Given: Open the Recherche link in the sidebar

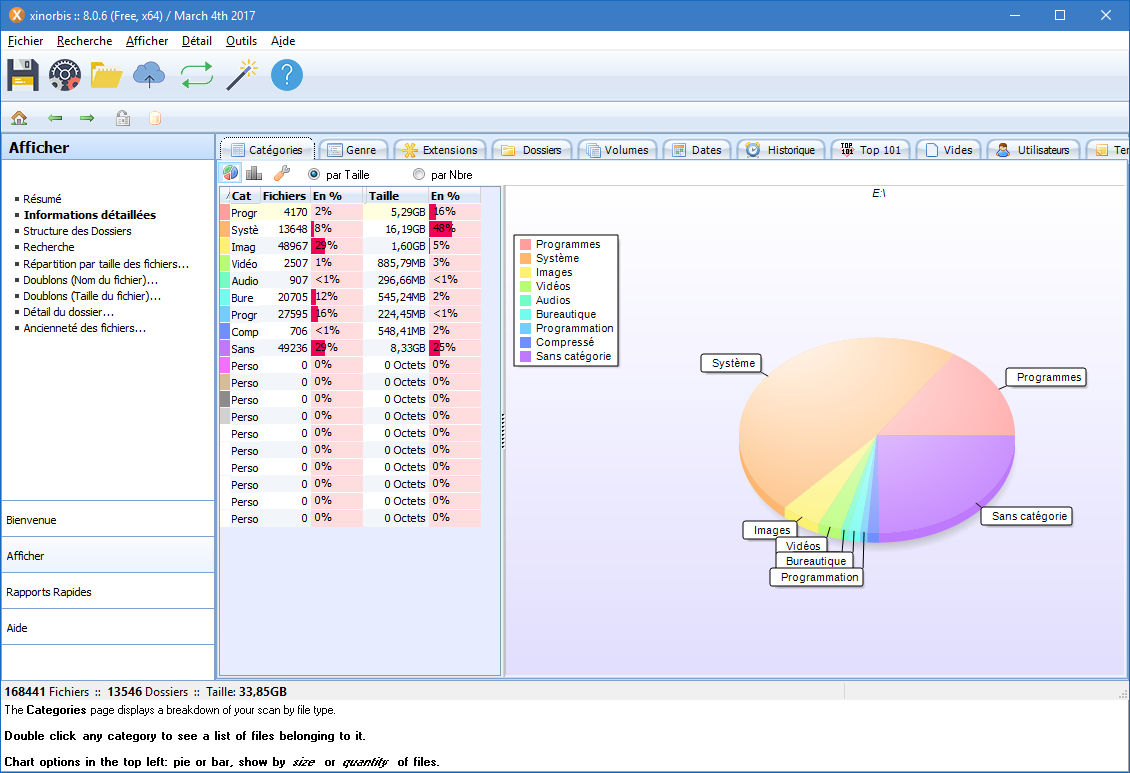Looking at the screenshot, I should [x=48, y=247].
